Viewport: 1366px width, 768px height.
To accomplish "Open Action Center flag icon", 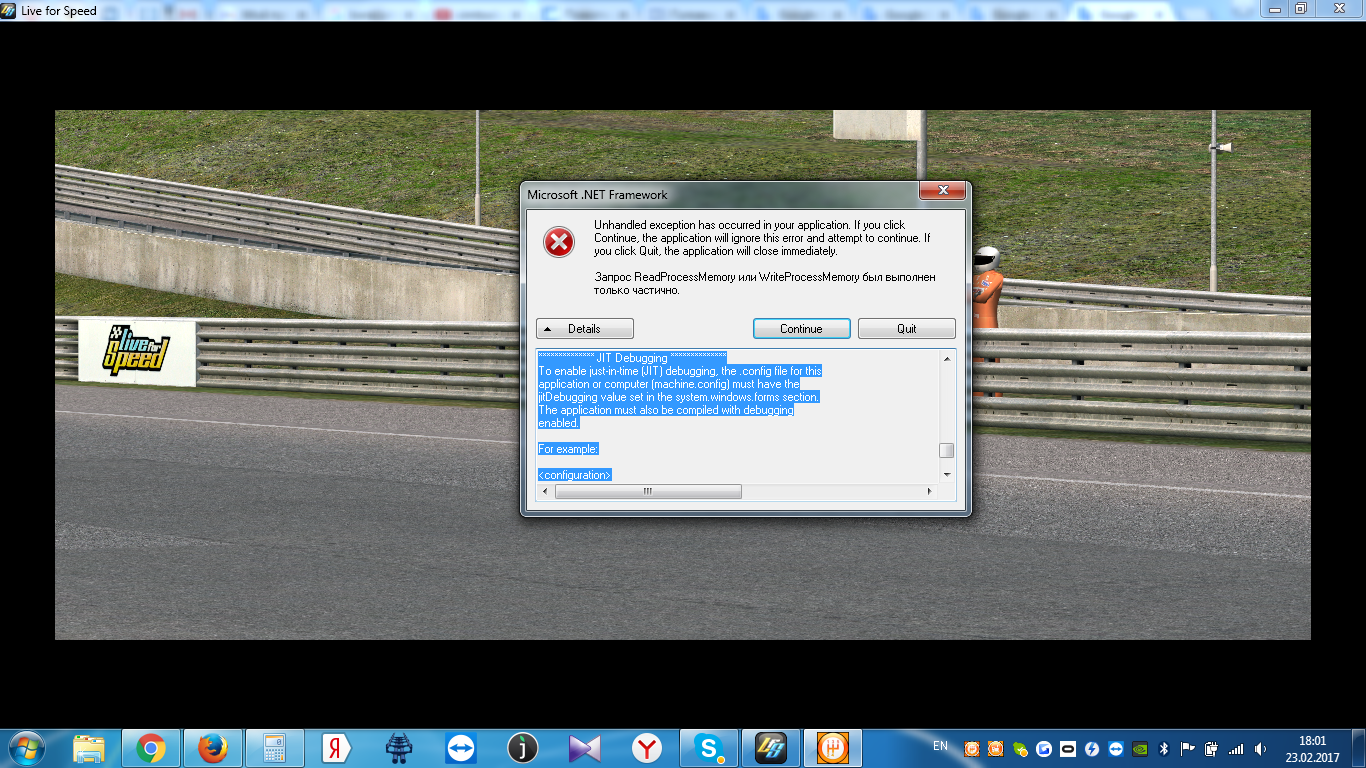I will 1188,748.
